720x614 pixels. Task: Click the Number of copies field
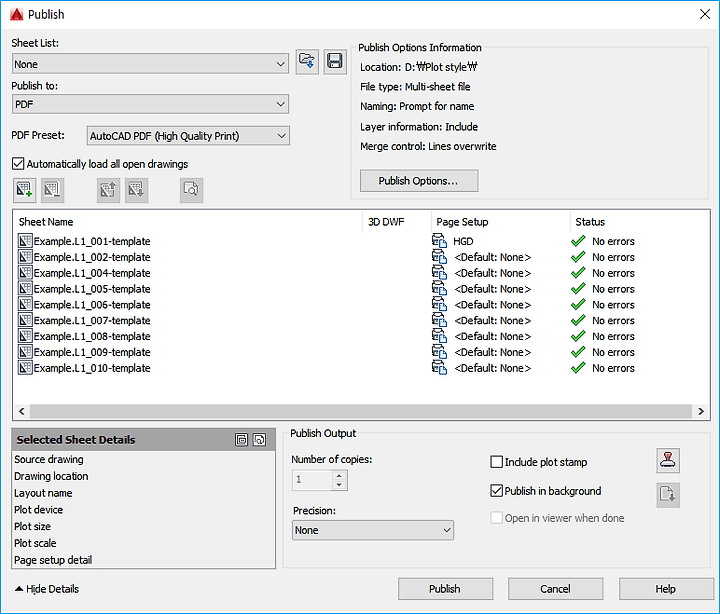(x=313, y=480)
